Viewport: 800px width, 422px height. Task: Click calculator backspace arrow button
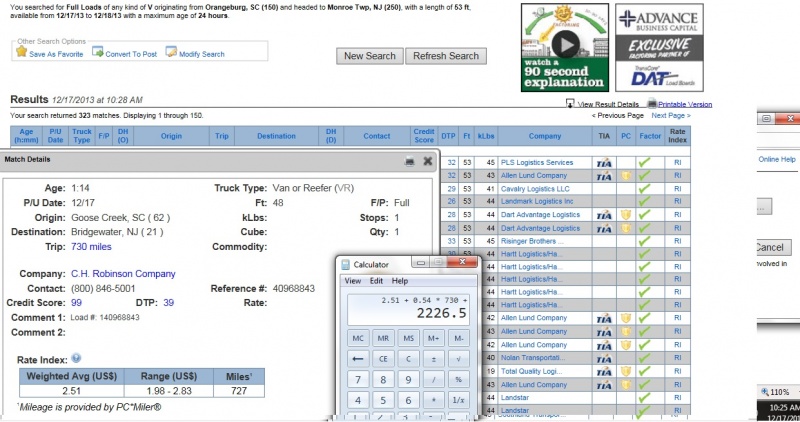coord(358,359)
